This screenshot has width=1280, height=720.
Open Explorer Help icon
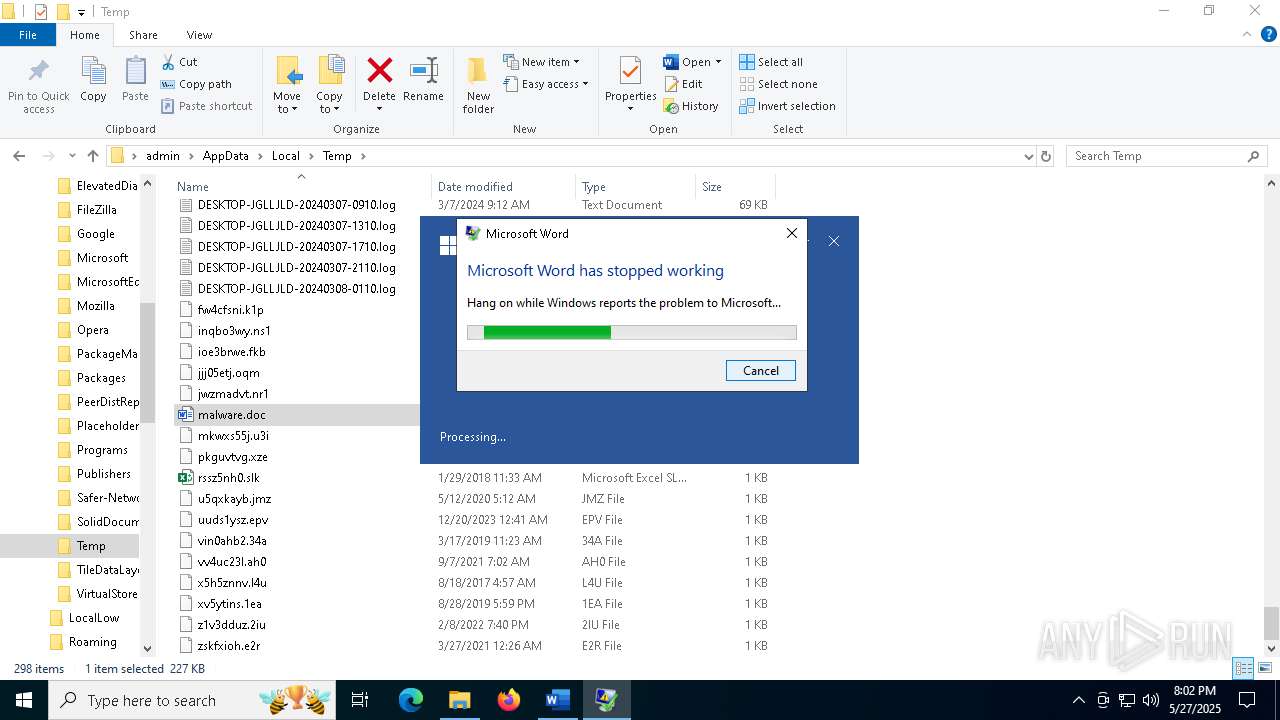click(x=1267, y=35)
